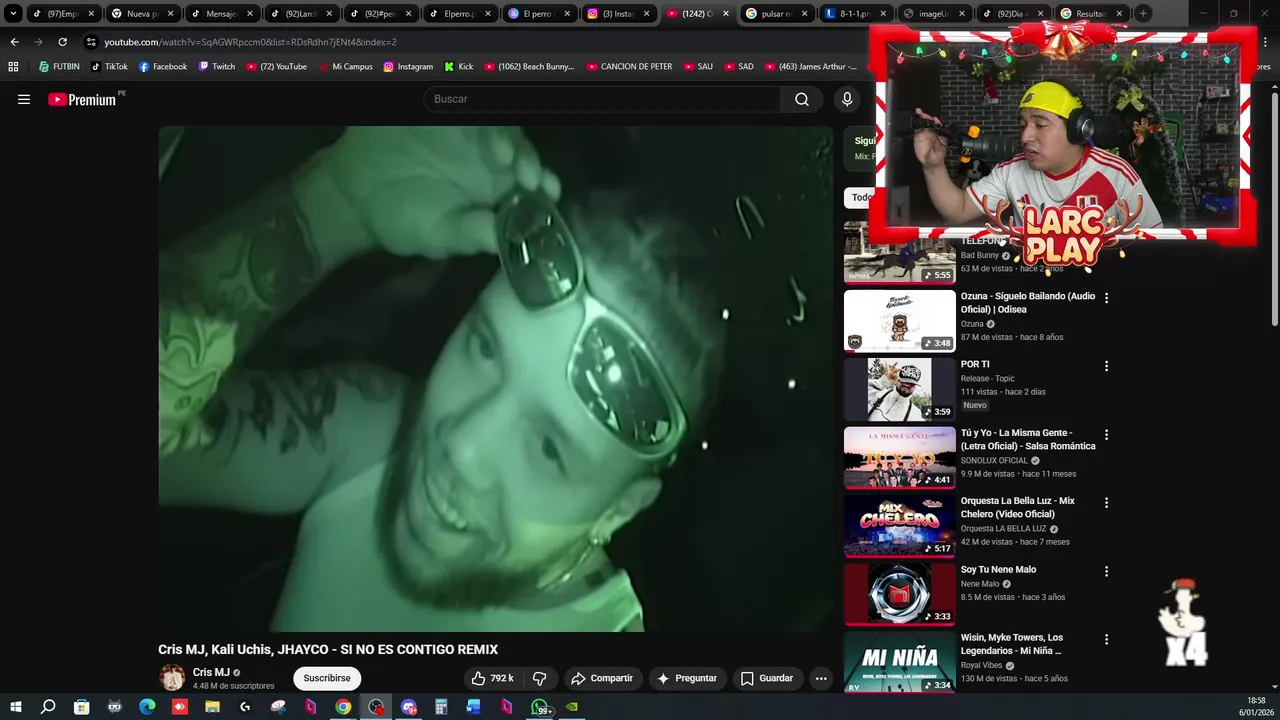This screenshot has height=720, width=1280.
Task: Open Calculator from taskbar
Action: point(441,707)
